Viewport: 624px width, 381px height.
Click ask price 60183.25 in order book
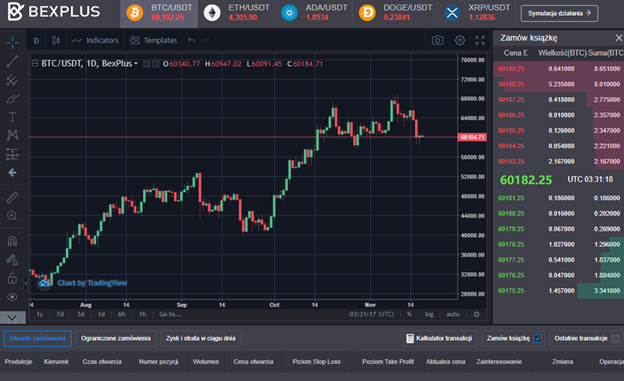coord(511,162)
